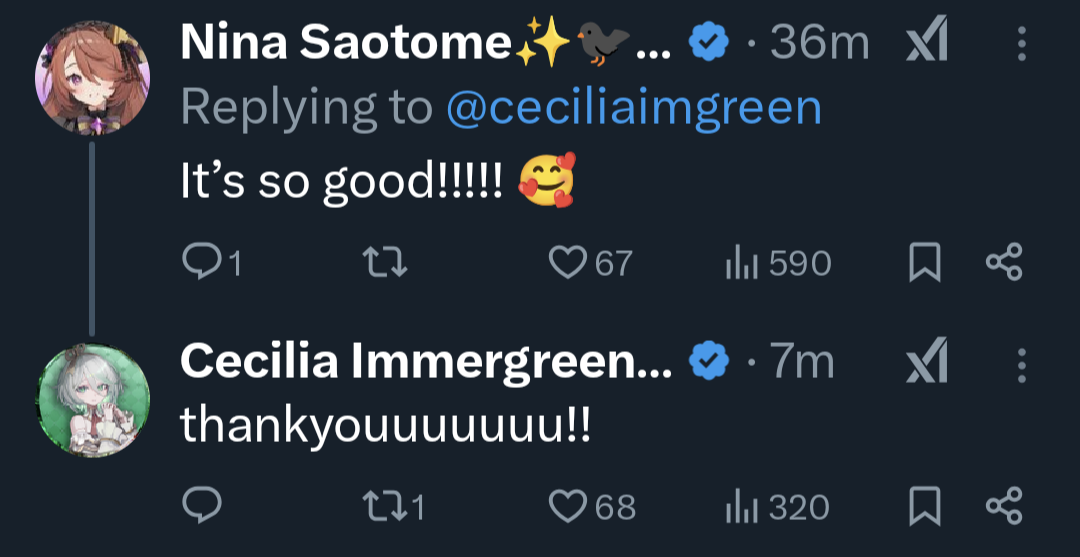This screenshot has height=557, width=1080.
Task: Like Cecilia Immergreen's thank-you tweet
Action: click(x=569, y=506)
